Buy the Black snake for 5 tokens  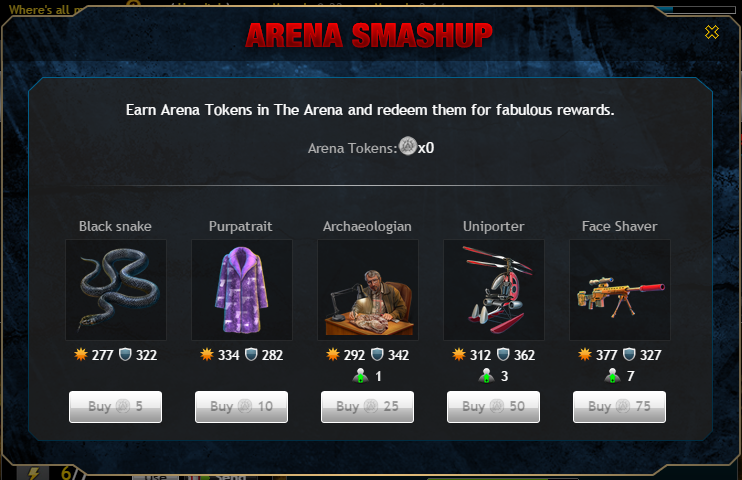(x=115, y=407)
